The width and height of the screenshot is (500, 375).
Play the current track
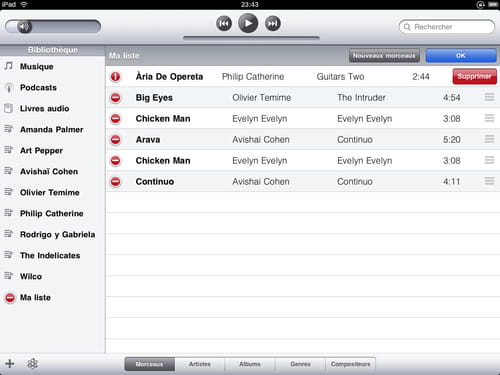248,23
